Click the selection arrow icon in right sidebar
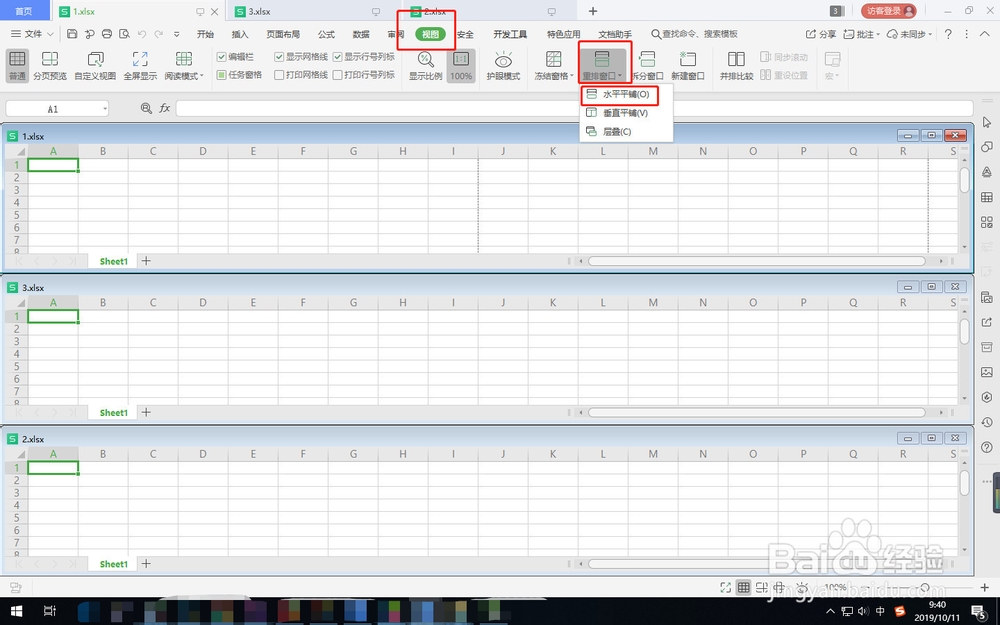 [x=987, y=122]
